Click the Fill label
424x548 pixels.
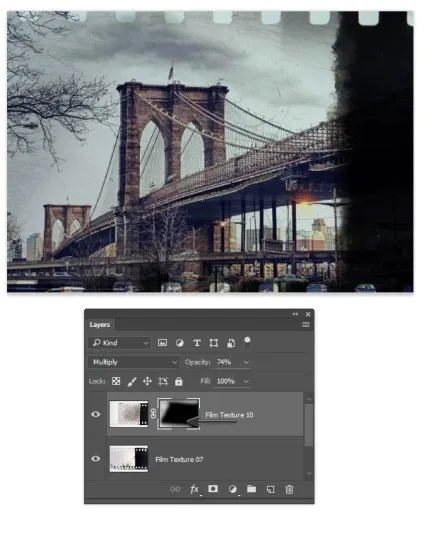(205, 381)
